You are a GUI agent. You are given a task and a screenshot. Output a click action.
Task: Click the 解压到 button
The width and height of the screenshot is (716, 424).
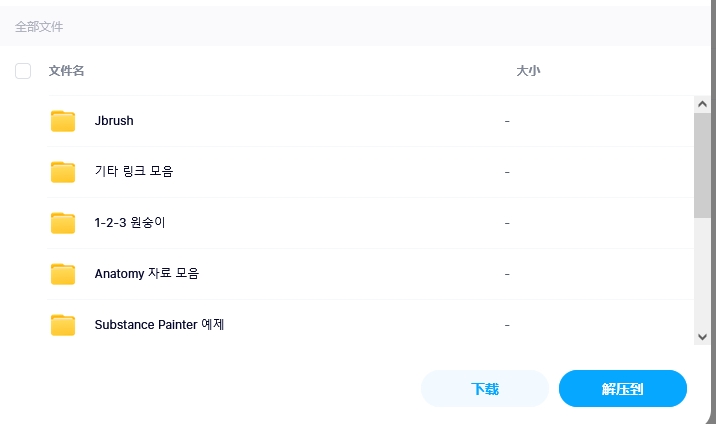pos(622,389)
